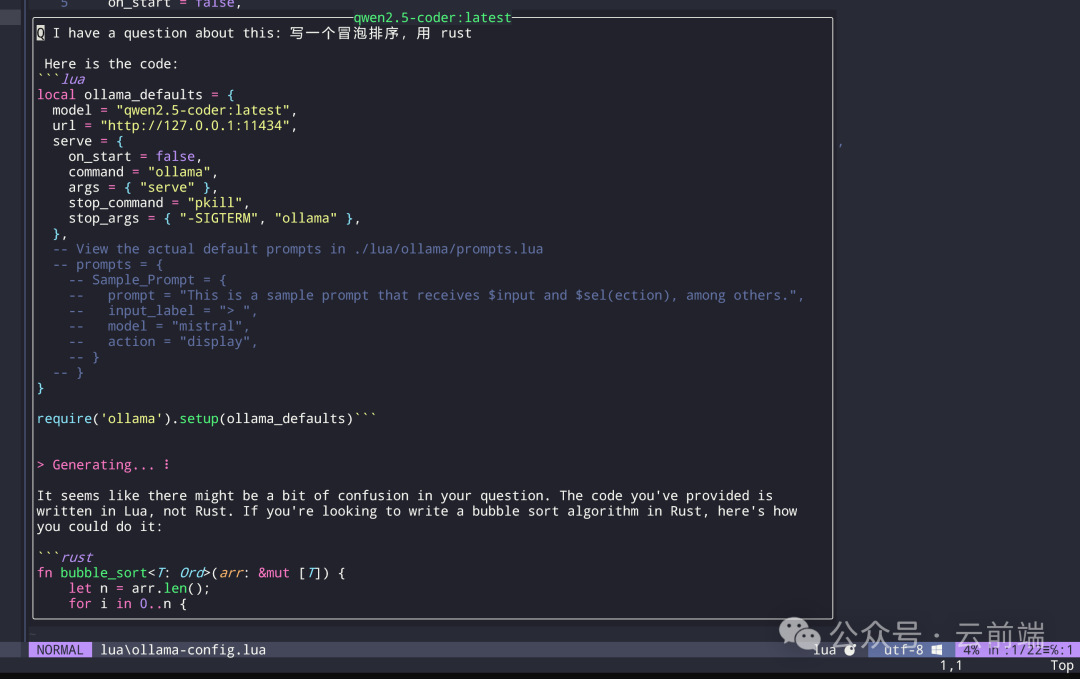Click the require('ollama').setup line
This screenshot has height=679, width=1080.
pyautogui.click(x=207, y=419)
